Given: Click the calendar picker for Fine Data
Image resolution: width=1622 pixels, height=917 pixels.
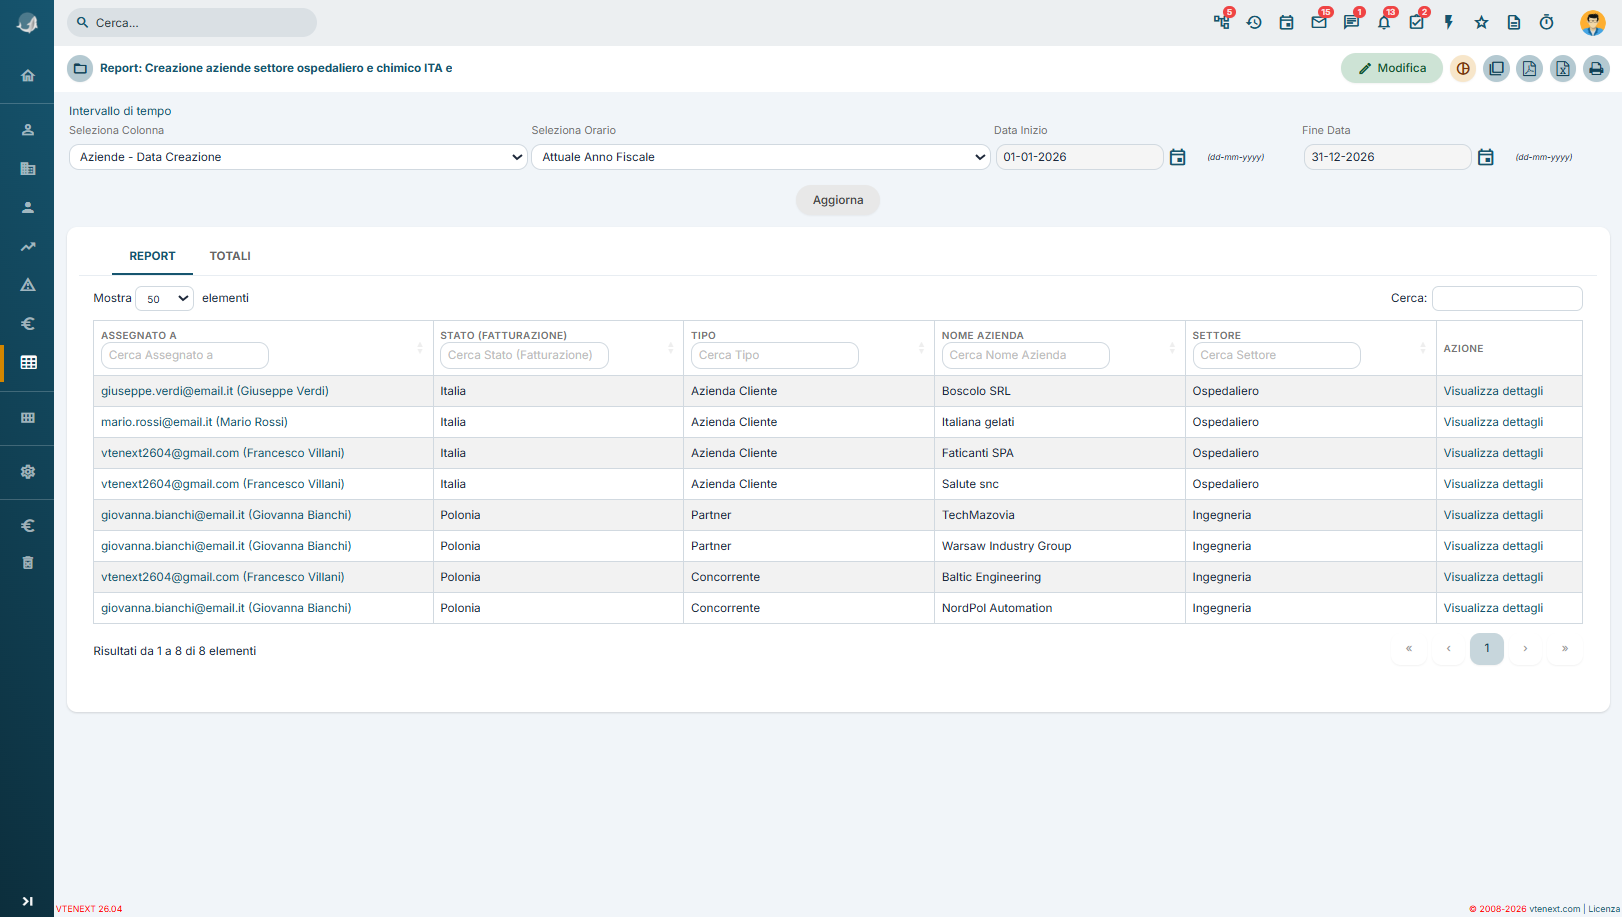Looking at the screenshot, I should (x=1486, y=157).
